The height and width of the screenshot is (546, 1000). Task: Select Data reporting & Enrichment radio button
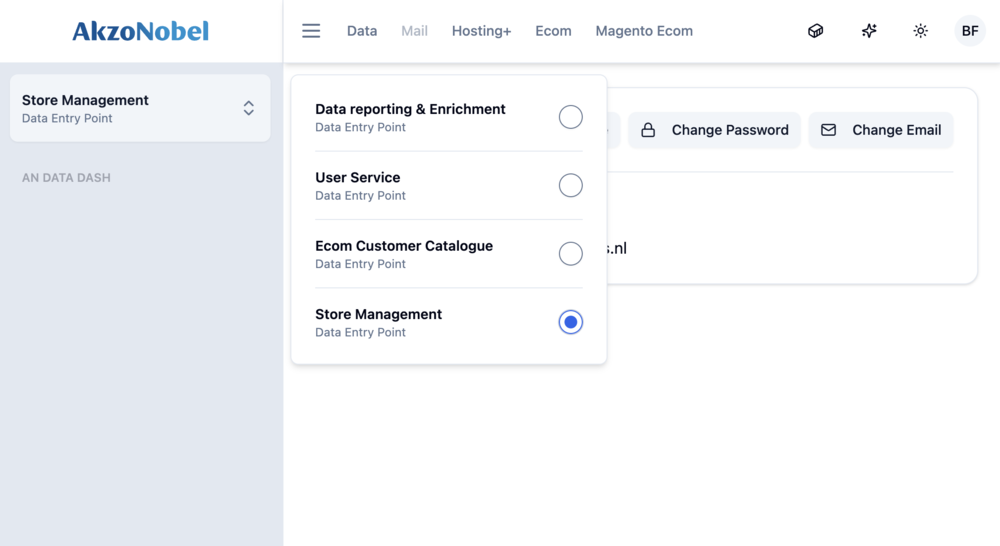point(570,117)
